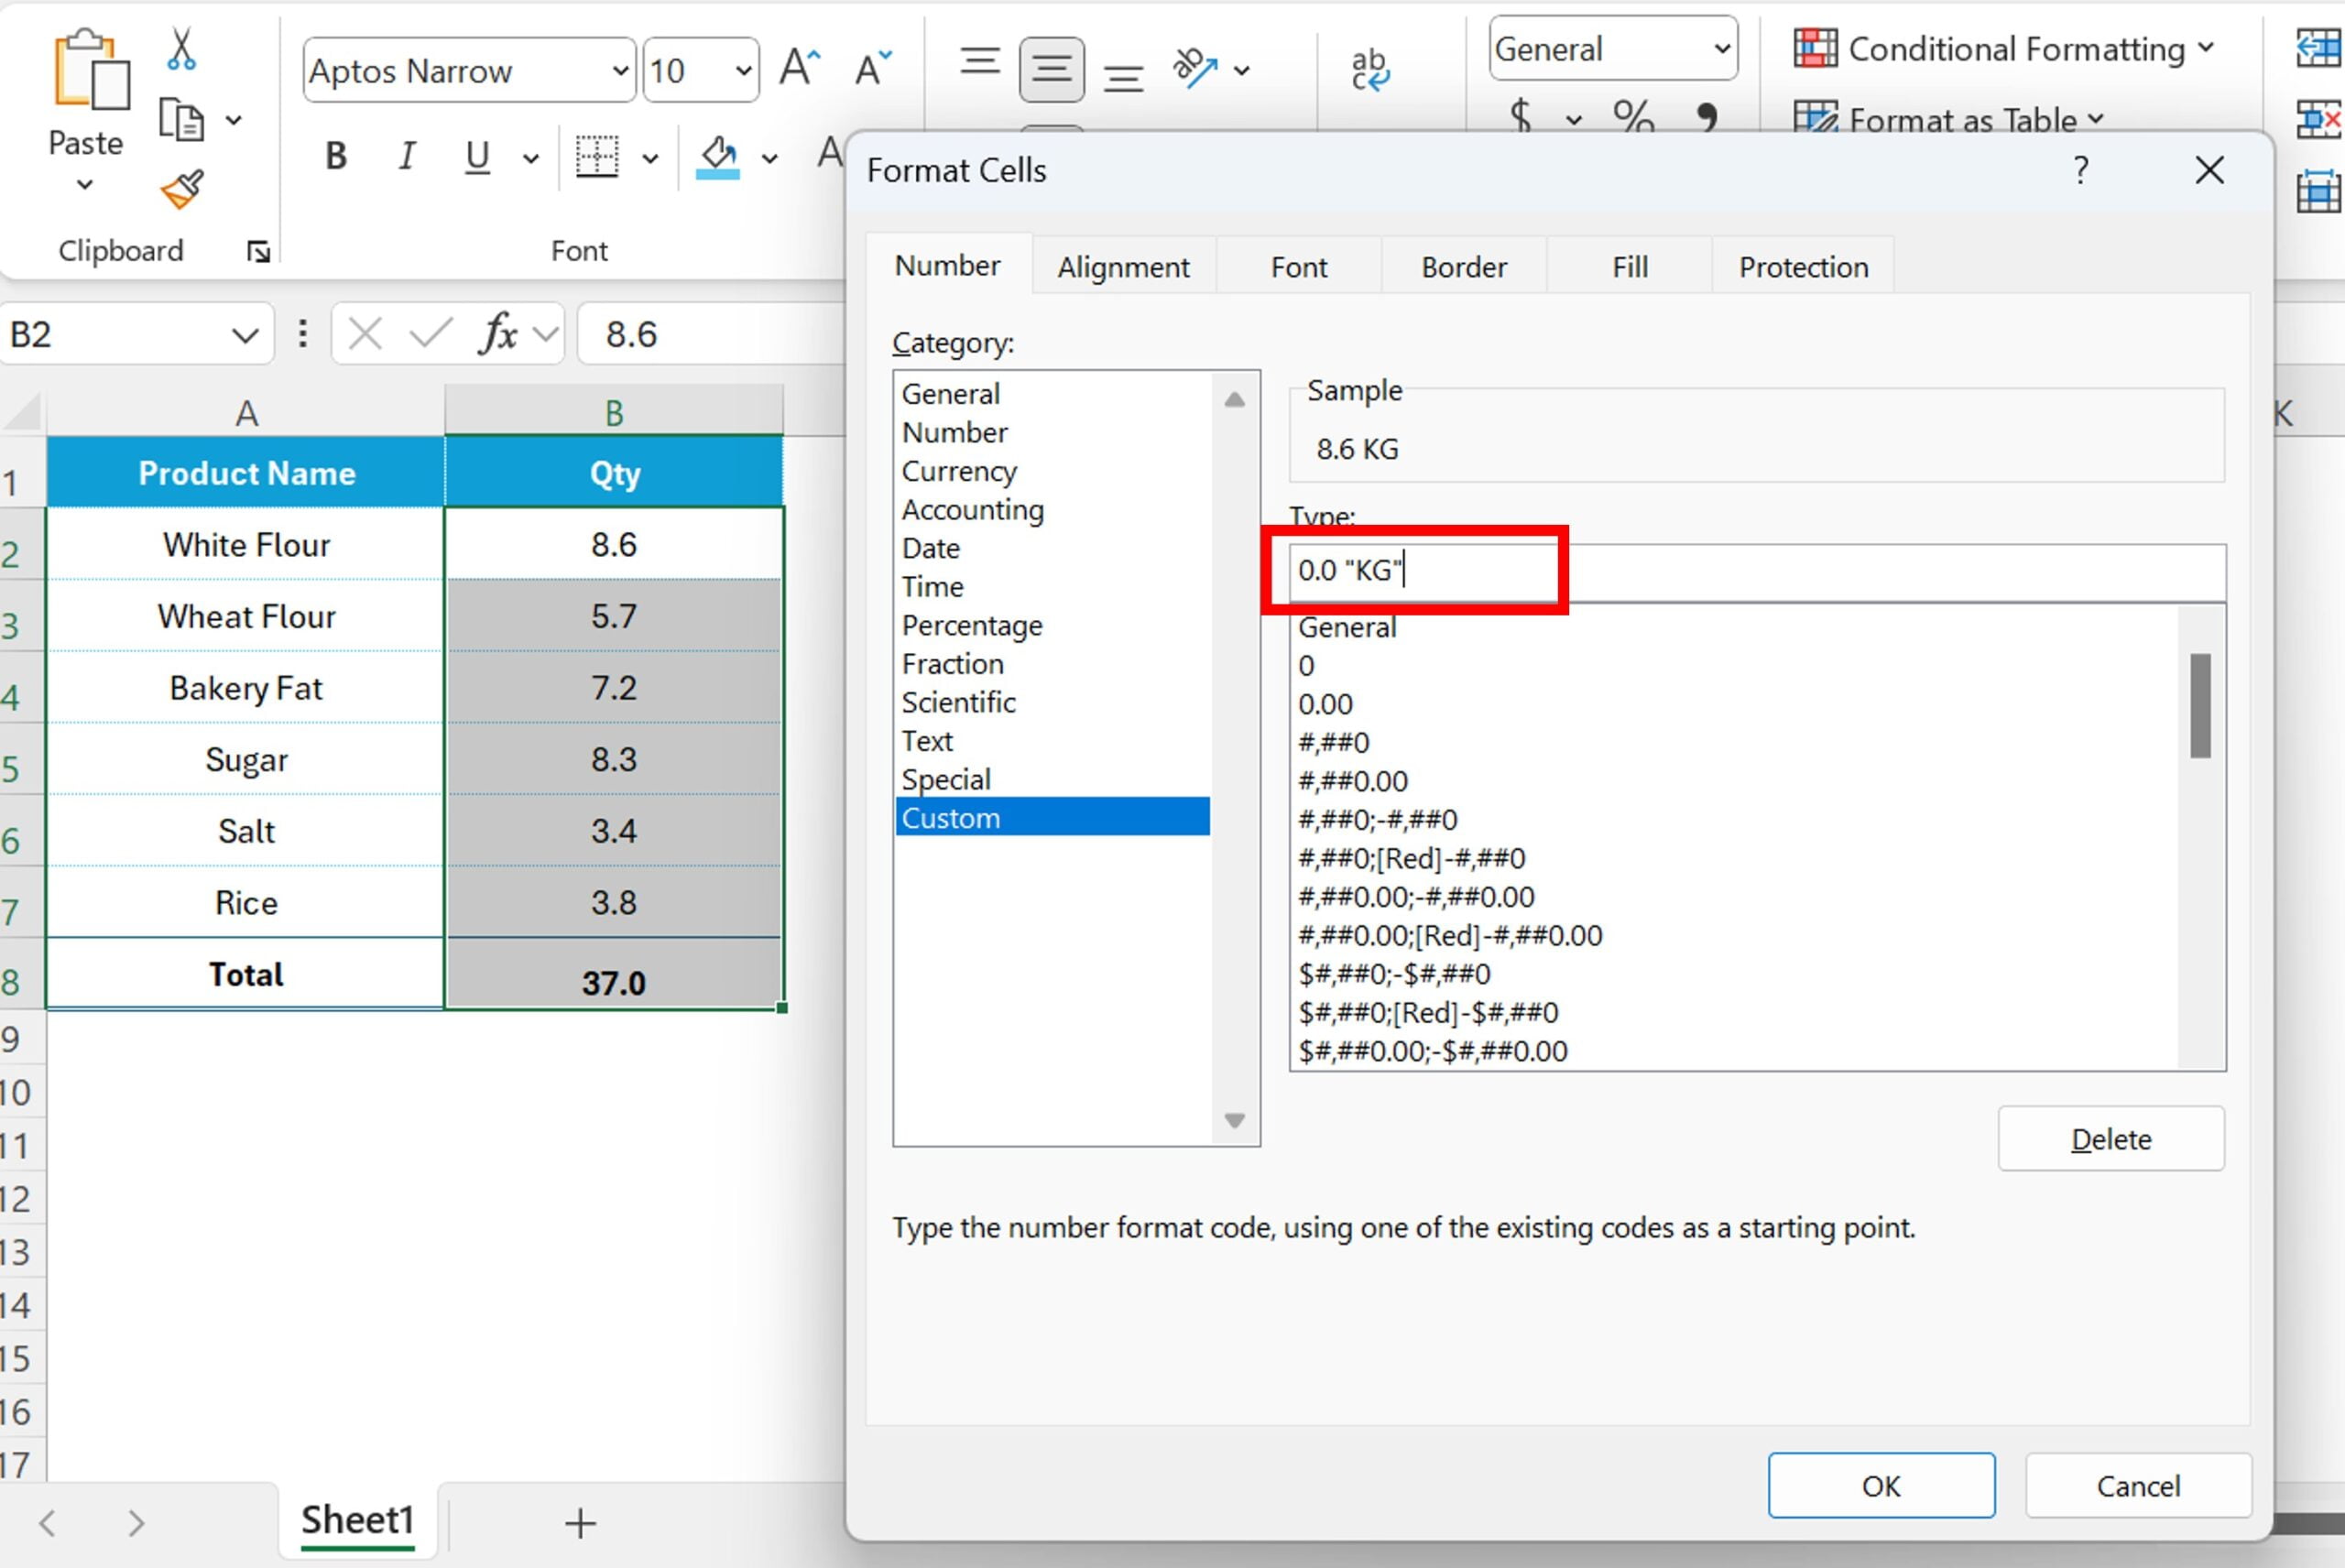
Task: Select the Number tab in Format Cells
Action: (x=947, y=266)
